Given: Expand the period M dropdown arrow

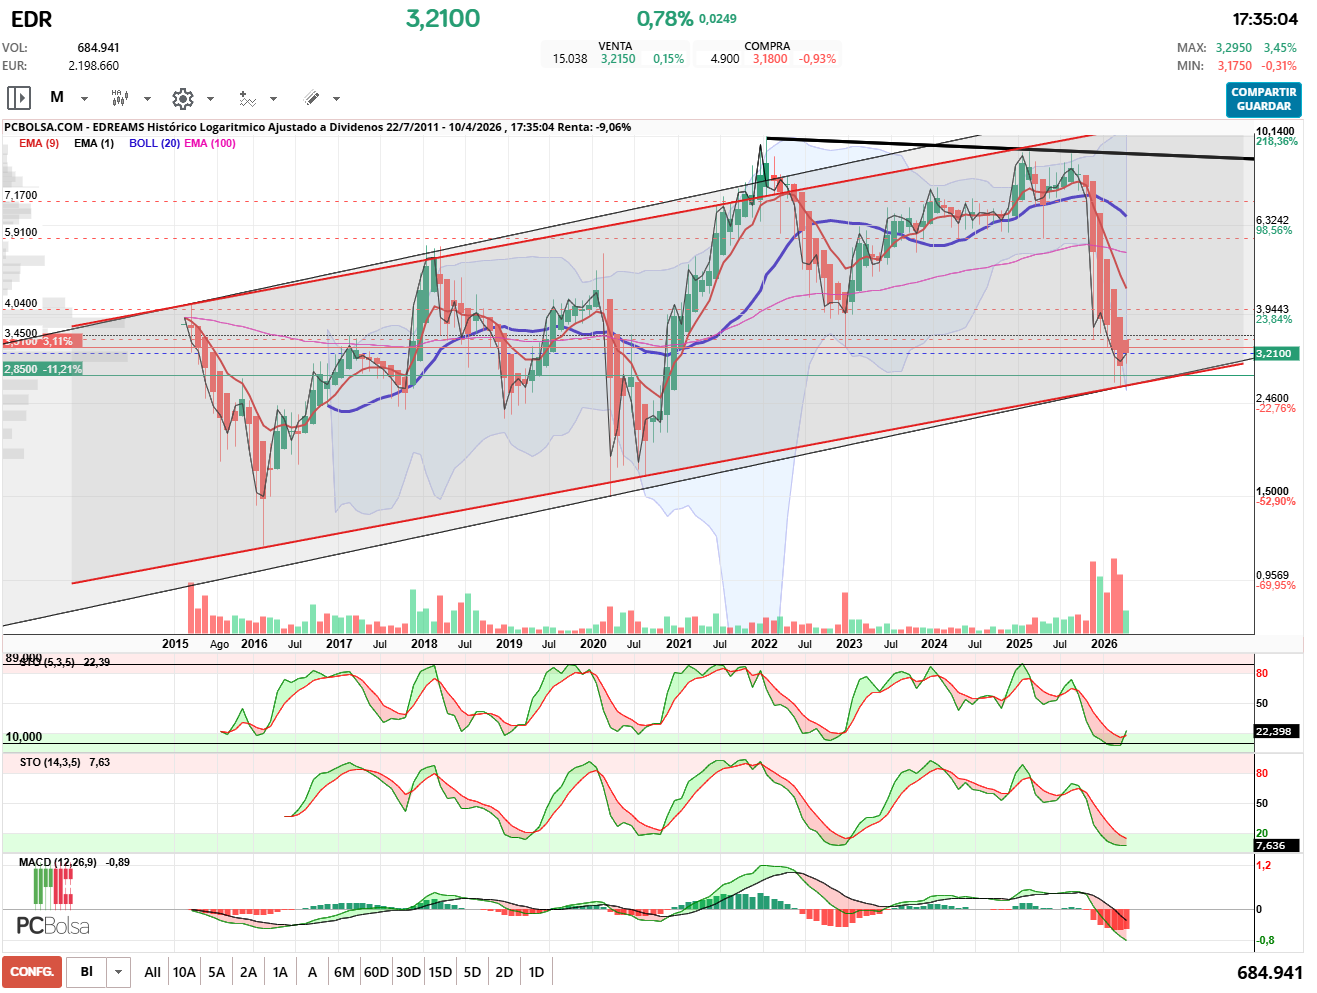Looking at the screenshot, I should (84, 99).
